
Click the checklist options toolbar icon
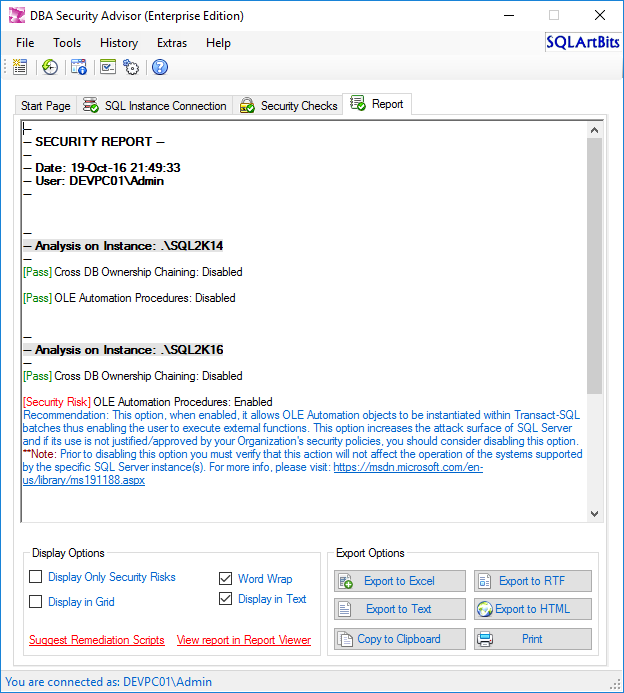[108, 67]
